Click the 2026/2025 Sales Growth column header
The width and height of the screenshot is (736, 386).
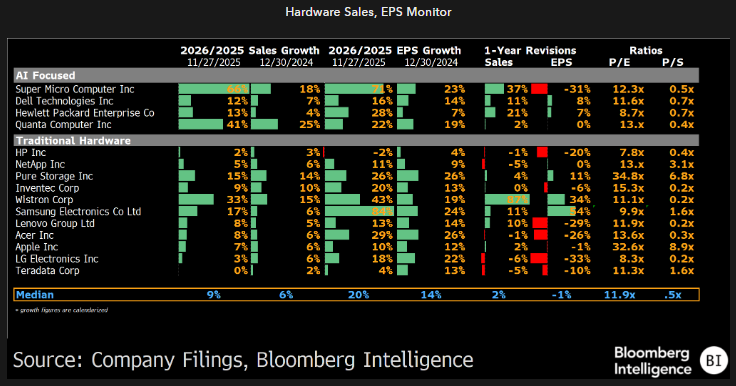250,50
